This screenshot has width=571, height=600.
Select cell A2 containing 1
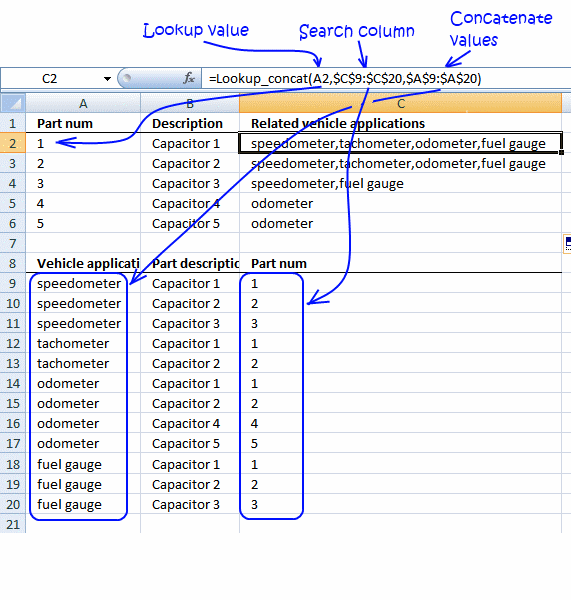pos(83,143)
